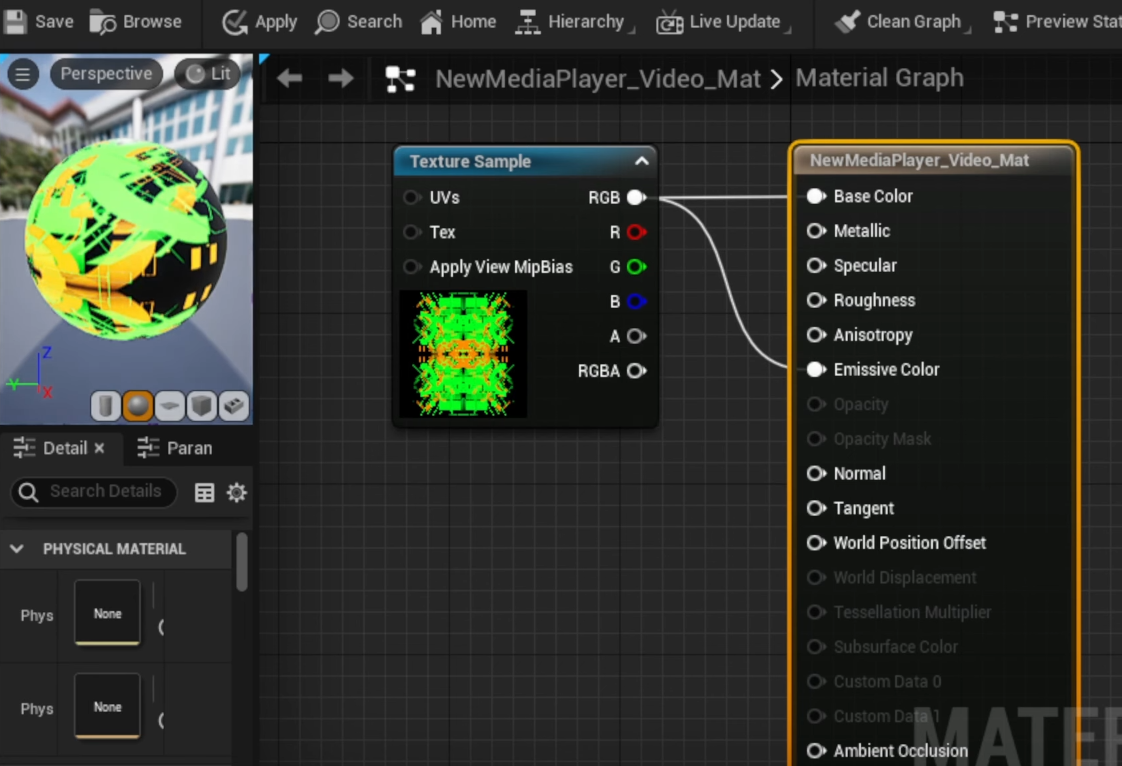Click the Perspective viewport button
This screenshot has width=1122, height=766.
coord(106,74)
